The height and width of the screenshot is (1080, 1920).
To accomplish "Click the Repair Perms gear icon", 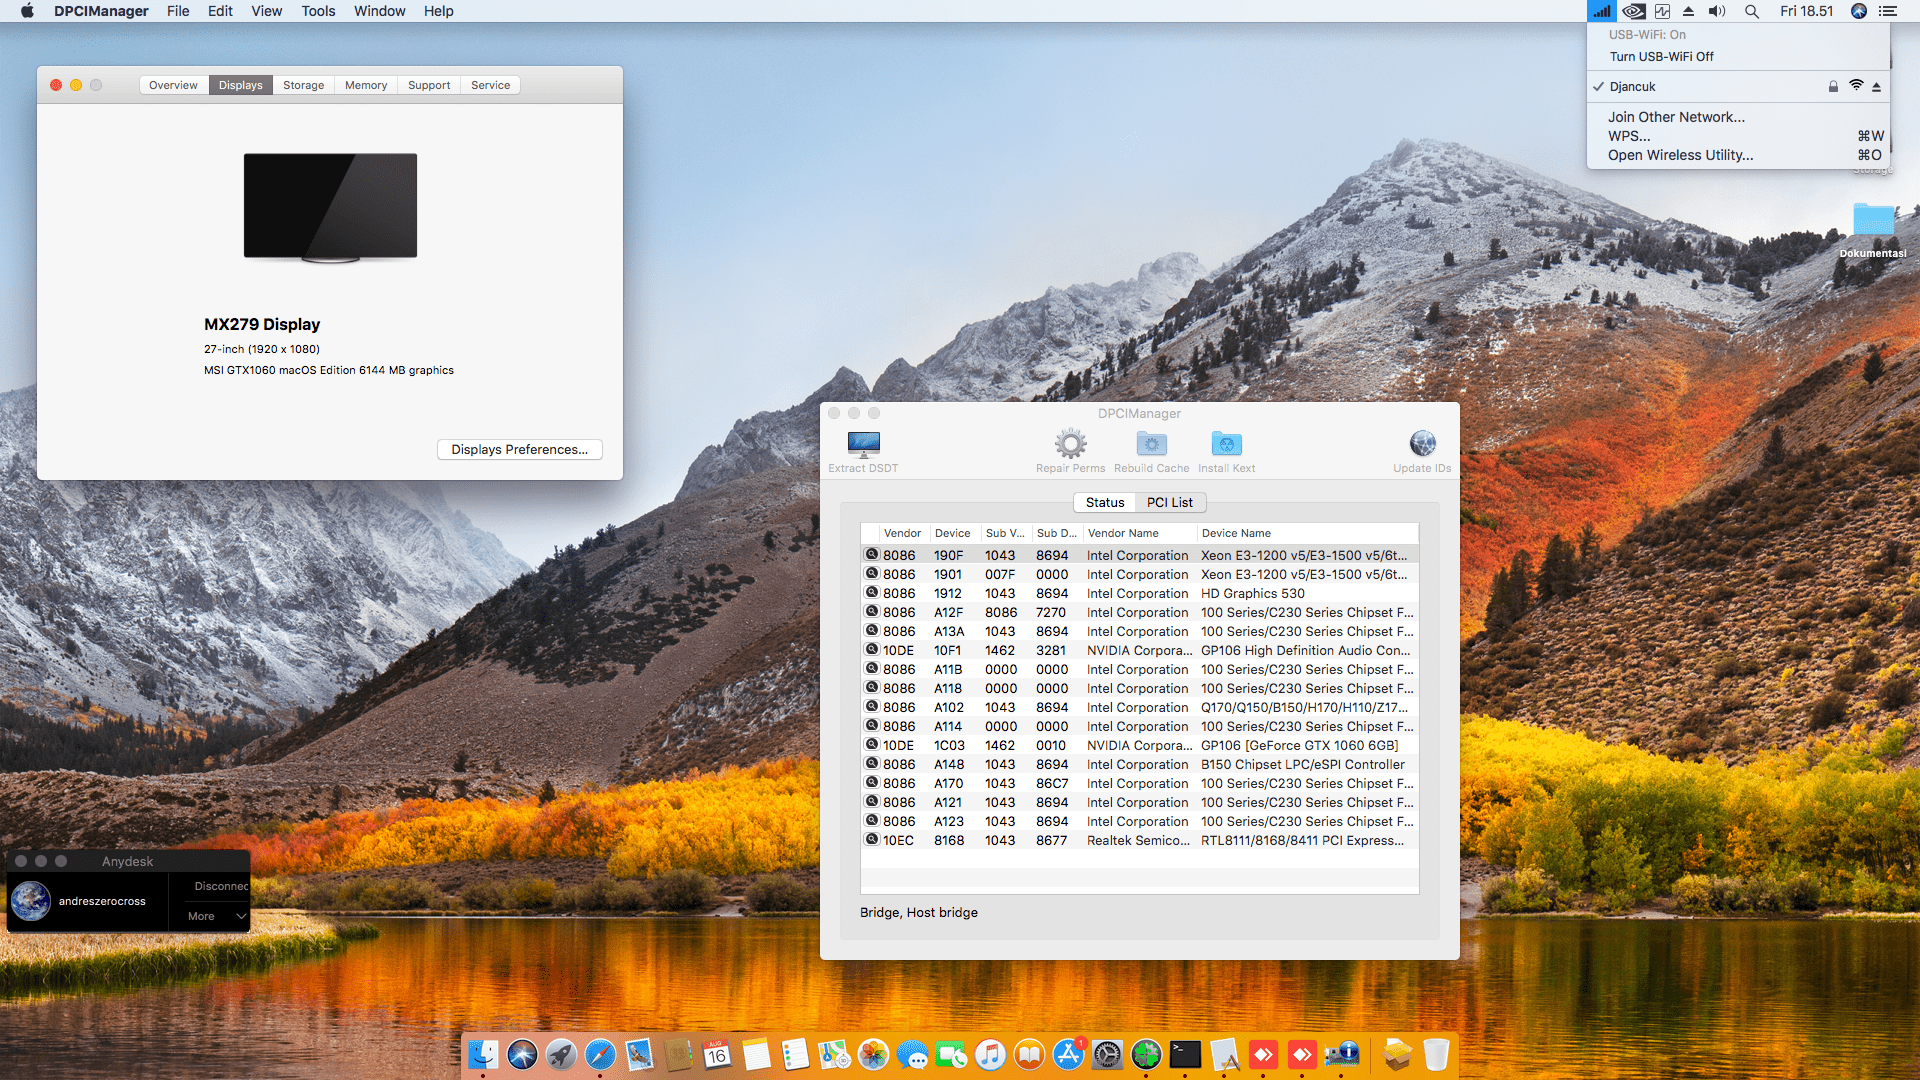I will pos(1070,444).
